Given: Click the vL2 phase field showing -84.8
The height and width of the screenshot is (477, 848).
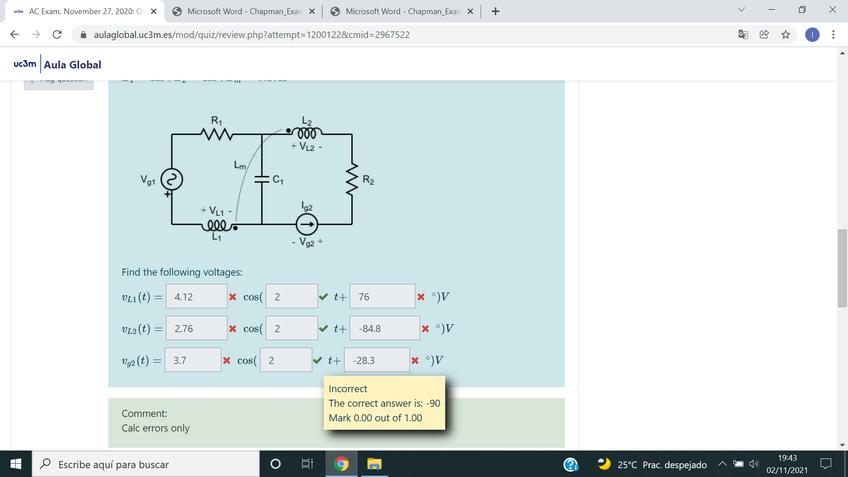Looking at the screenshot, I should click(384, 328).
